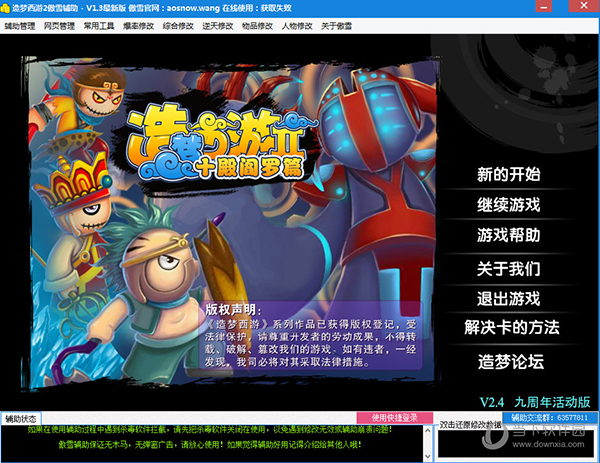This screenshot has height=463, width=600.
Task: Open the 关于傲雪 menu
Action: click(x=337, y=26)
